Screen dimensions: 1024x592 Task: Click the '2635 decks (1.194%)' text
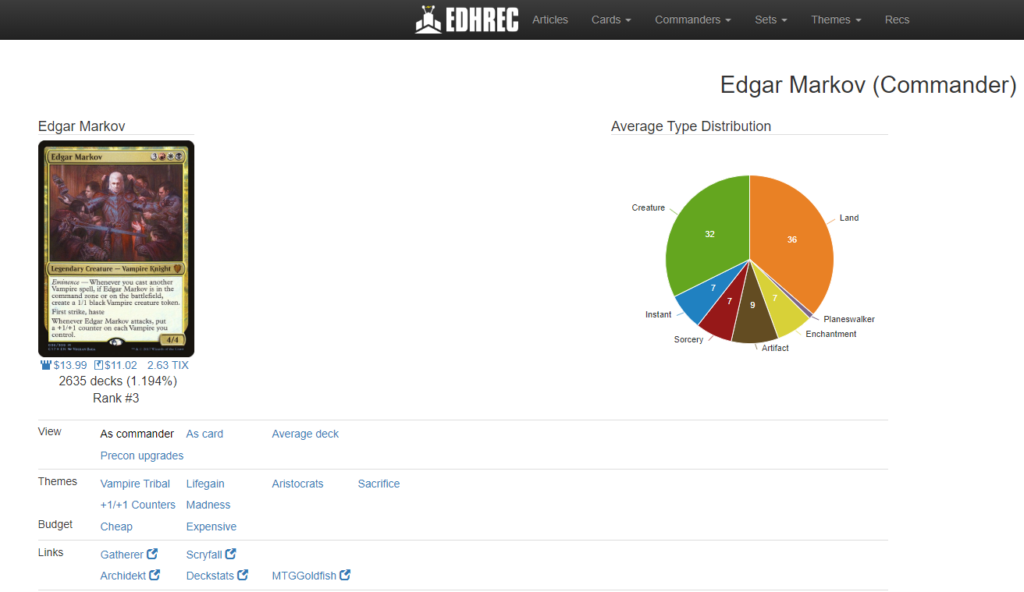coord(118,381)
